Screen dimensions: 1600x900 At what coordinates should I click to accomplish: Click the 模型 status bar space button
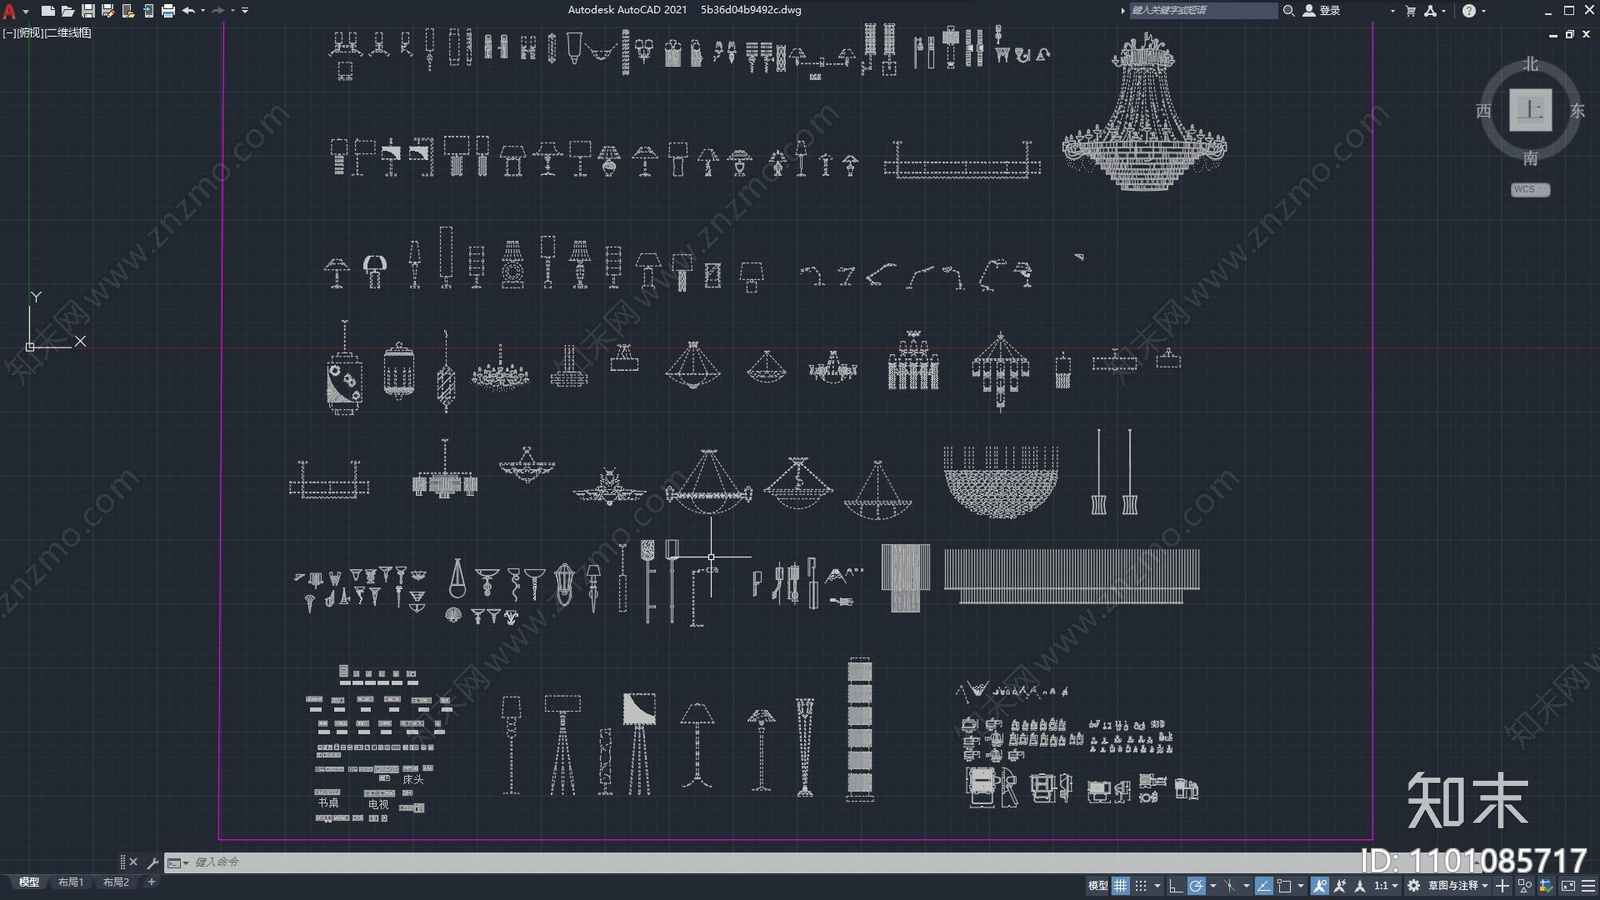pyautogui.click(x=1098, y=886)
